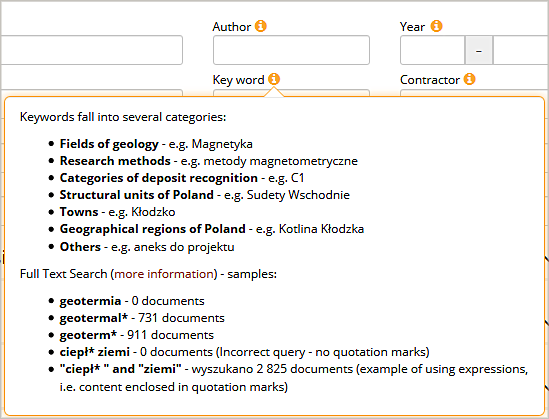Click the 'Fields of geology' category text
549x419 pixels.
click(x=109, y=144)
